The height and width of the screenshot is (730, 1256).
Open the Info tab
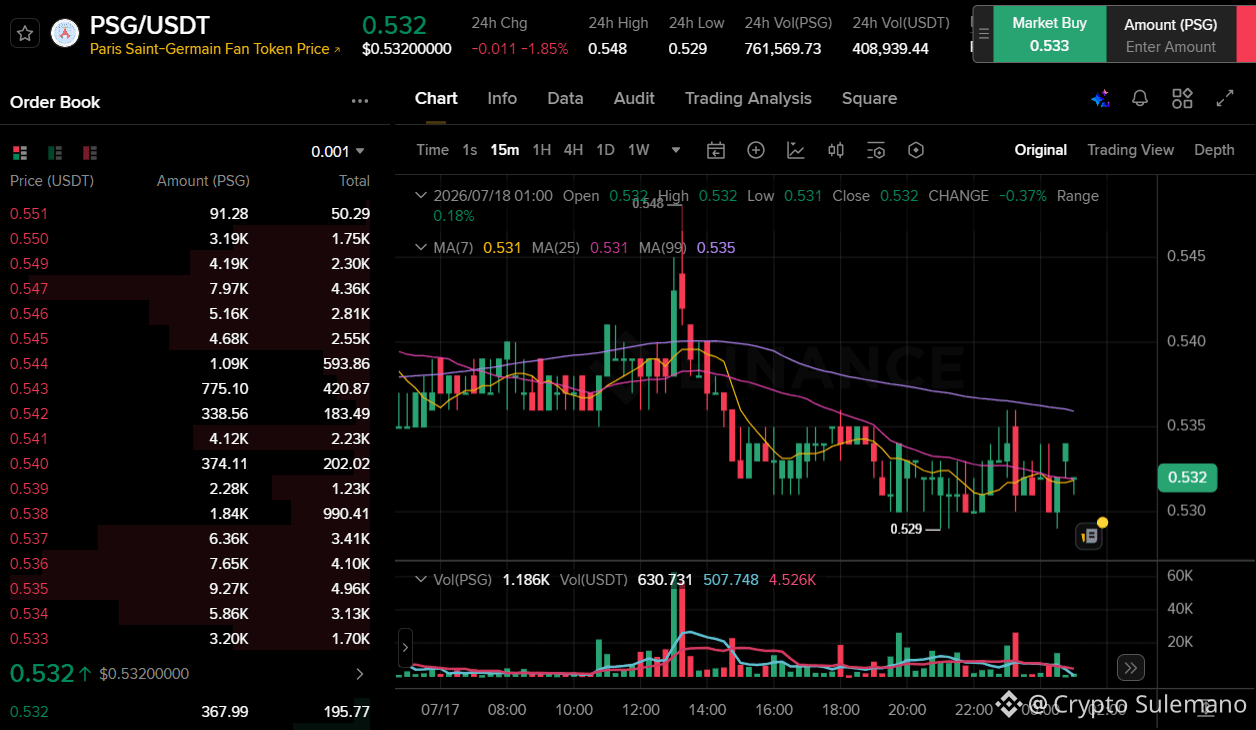(502, 98)
